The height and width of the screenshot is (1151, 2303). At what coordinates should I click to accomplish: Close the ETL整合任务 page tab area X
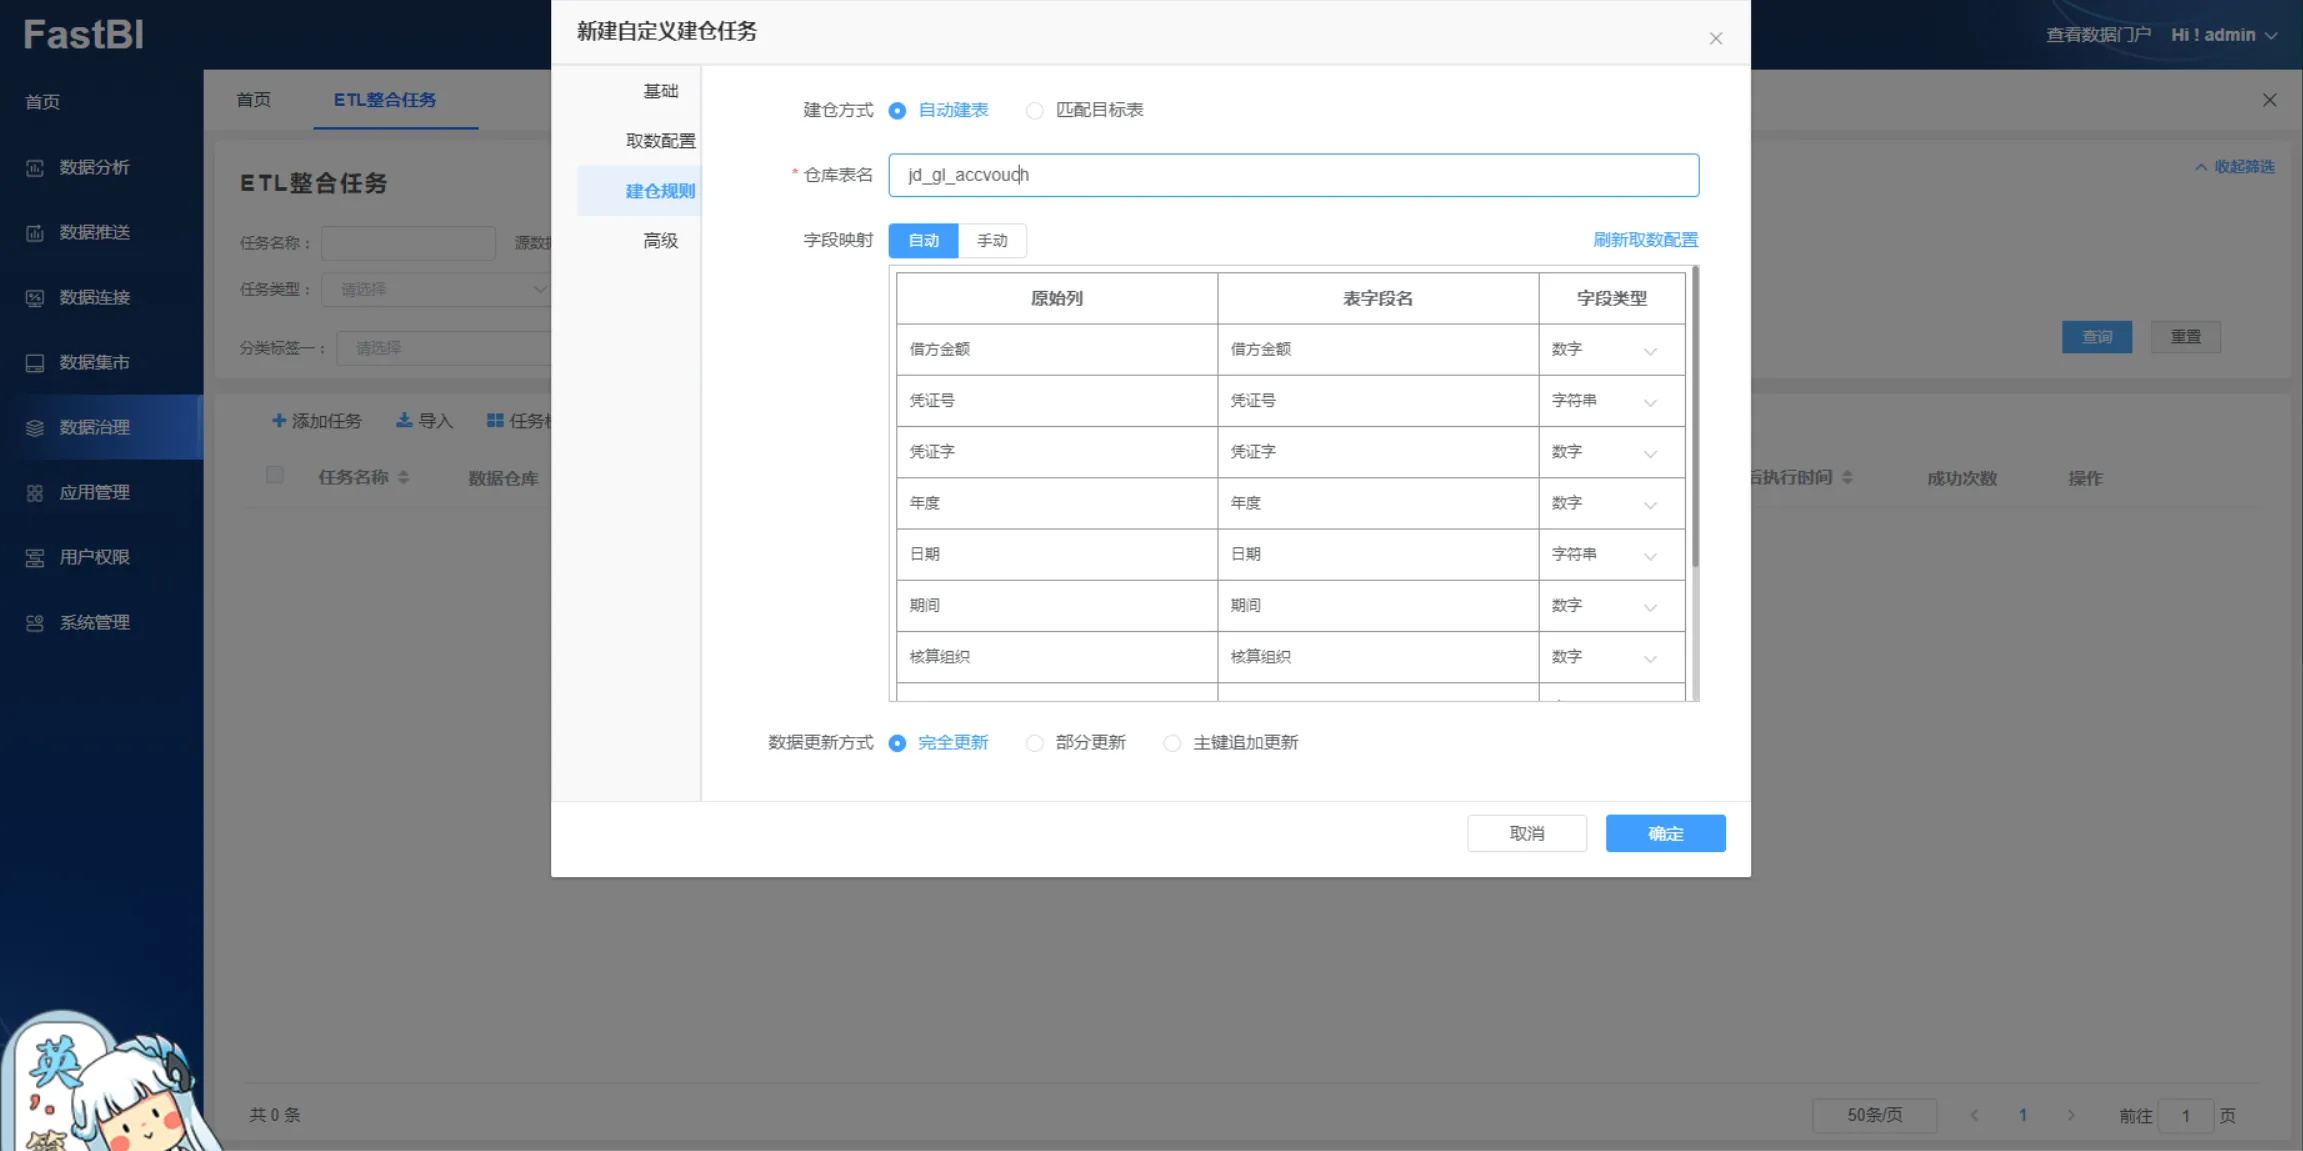pyautogui.click(x=2270, y=100)
